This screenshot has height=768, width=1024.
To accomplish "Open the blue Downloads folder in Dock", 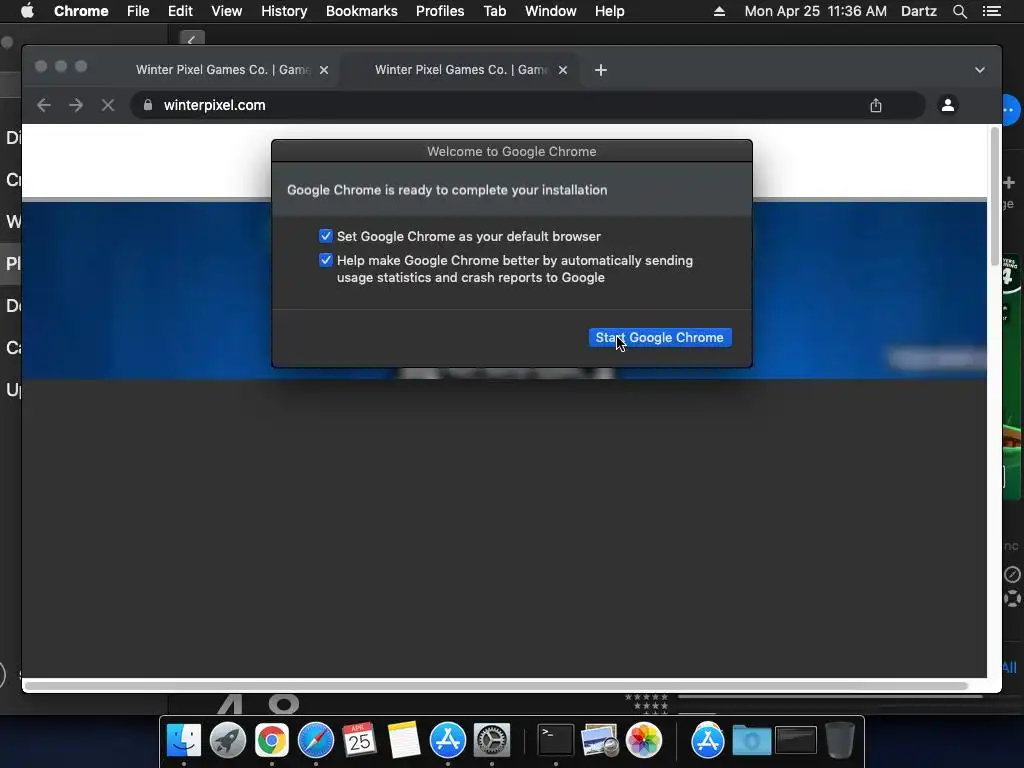I will (x=752, y=741).
